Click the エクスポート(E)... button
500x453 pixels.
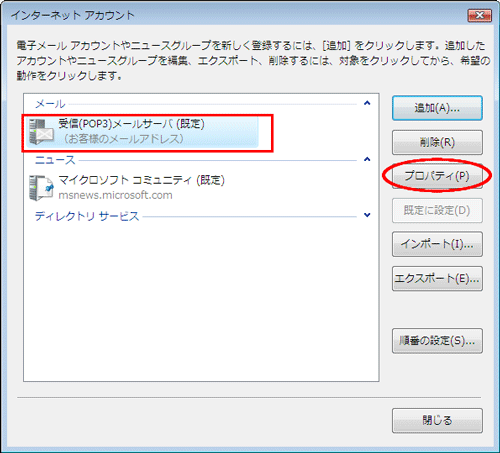point(437,278)
